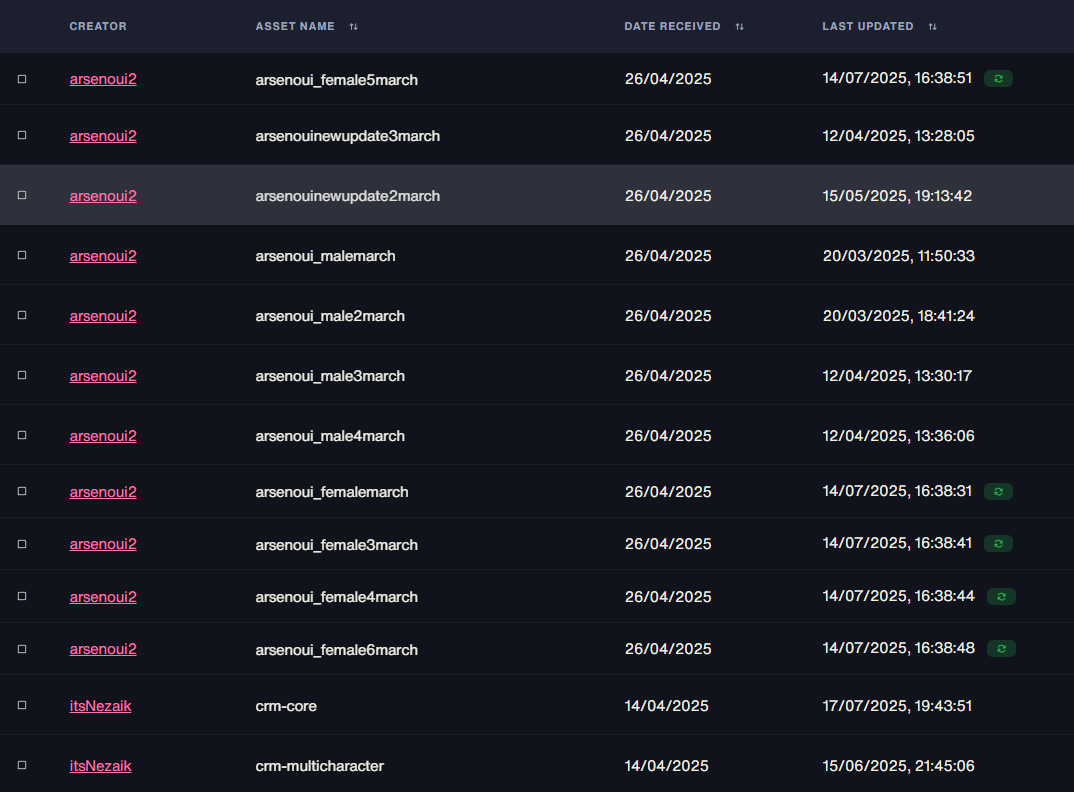
Task: Tick checkbox for arsenouinewupdate3march
Action: pos(22,136)
